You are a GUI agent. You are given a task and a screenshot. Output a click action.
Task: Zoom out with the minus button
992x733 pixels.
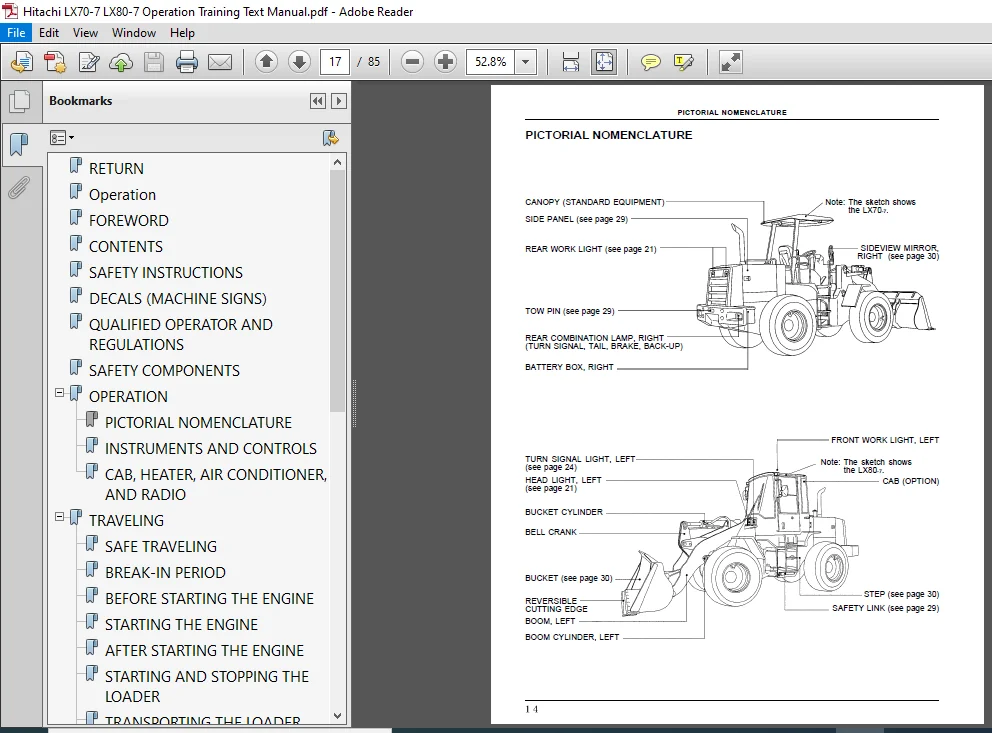click(412, 61)
